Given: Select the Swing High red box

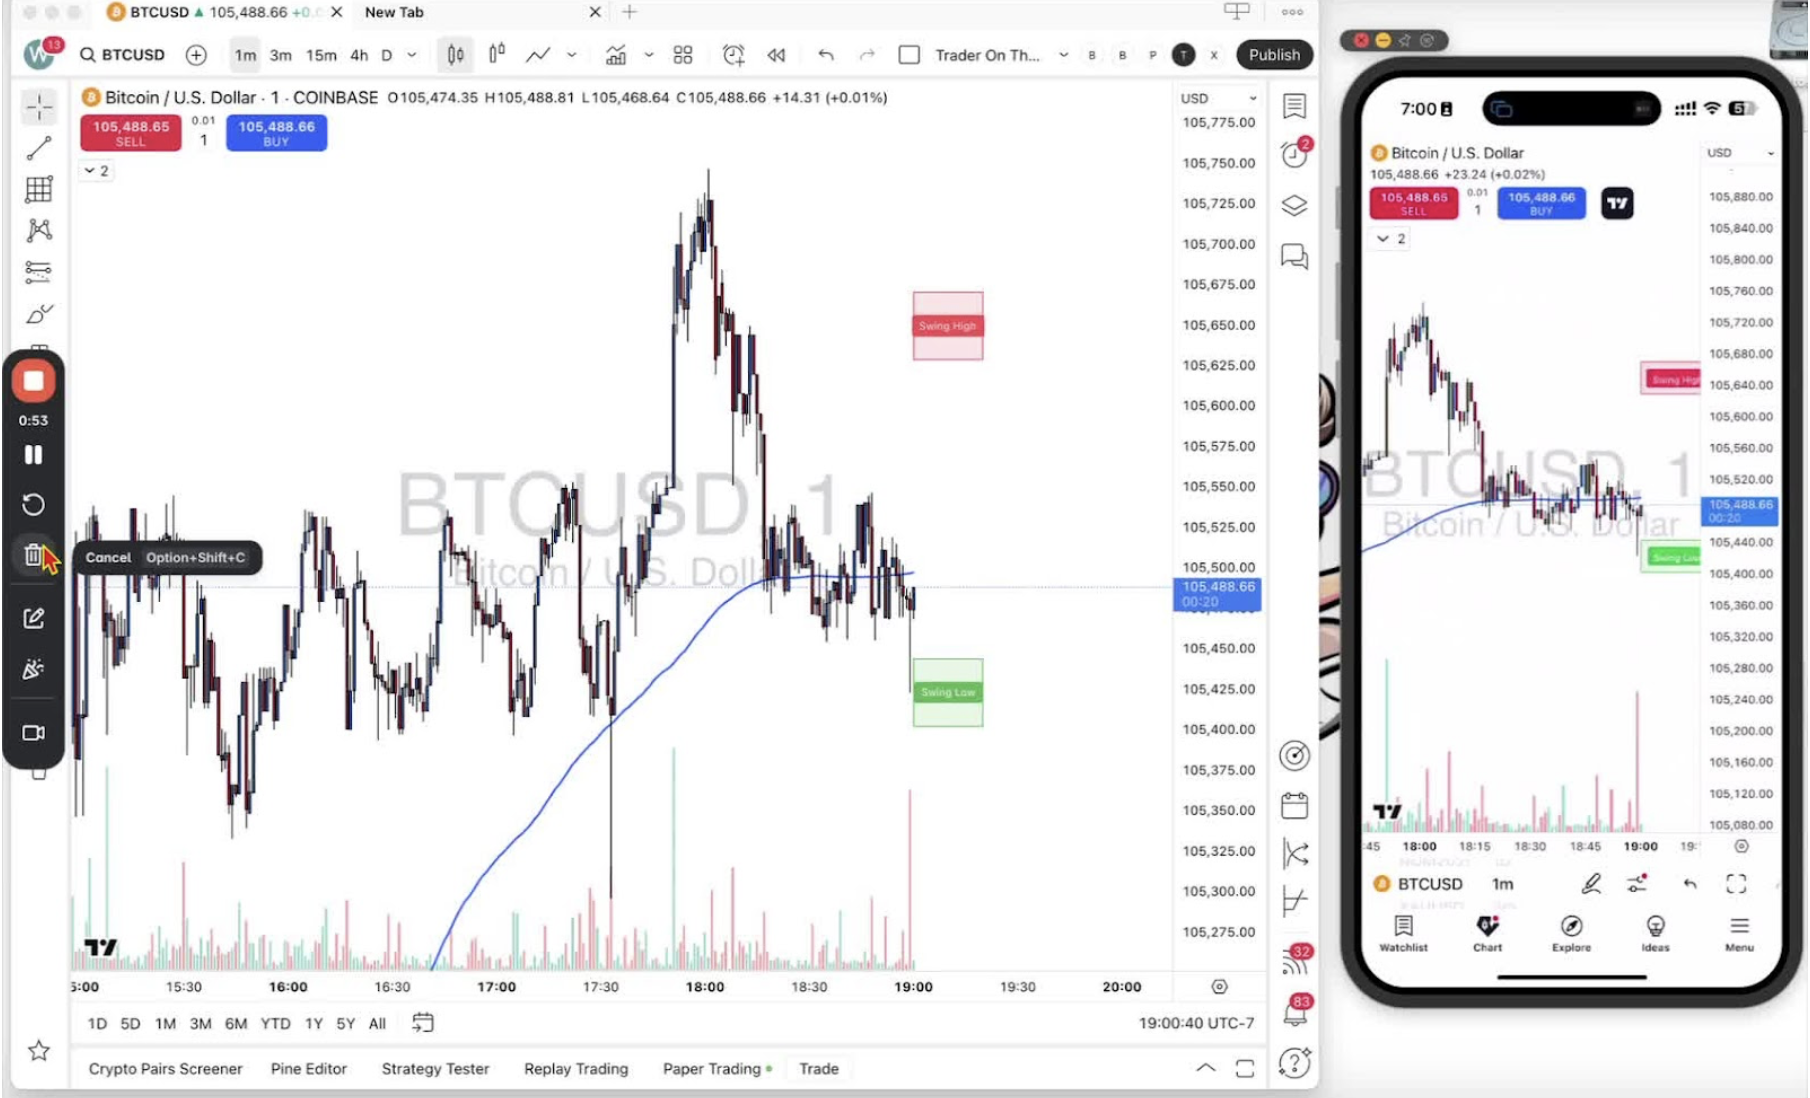Looking at the screenshot, I should coord(948,326).
